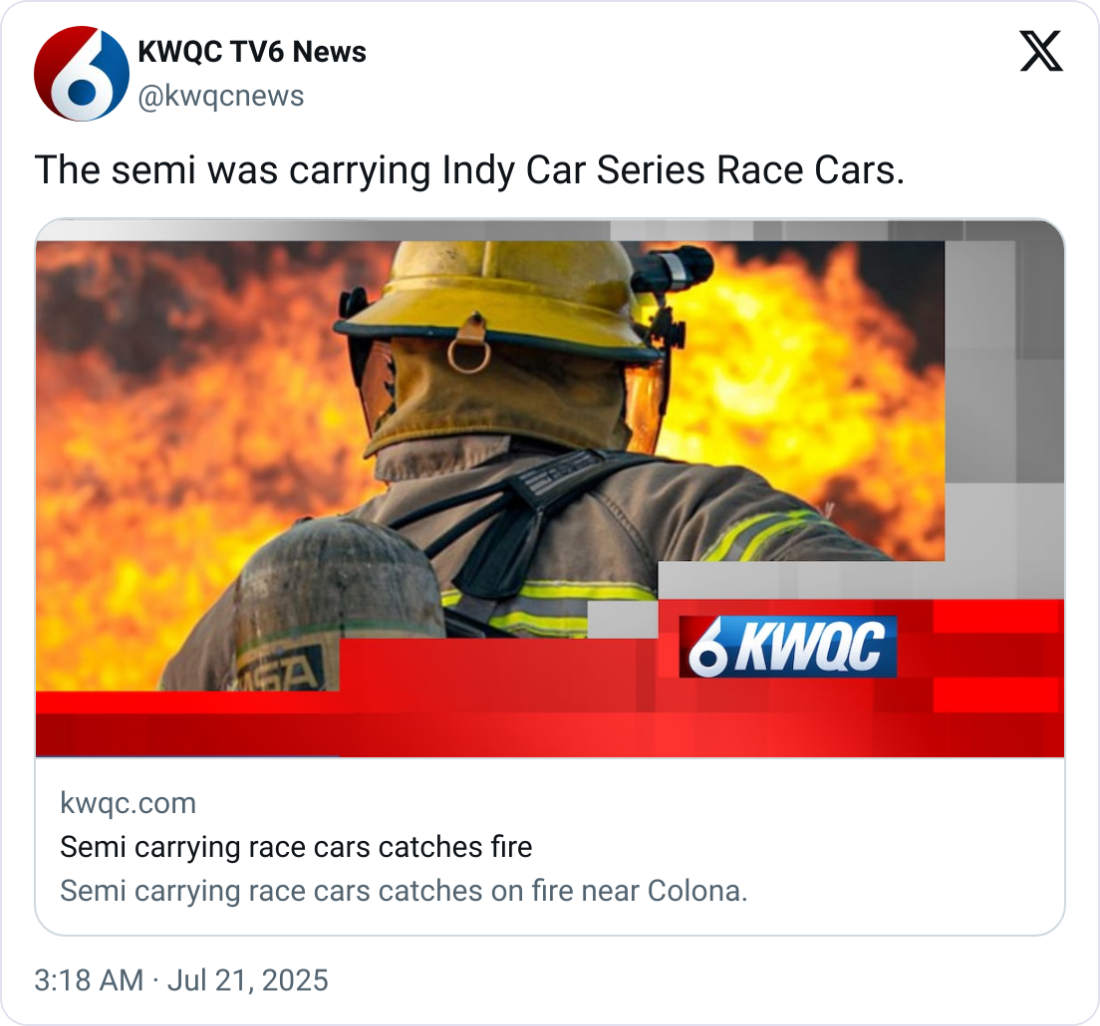Open the firefighter article thumbnail image

click(550, 488)
